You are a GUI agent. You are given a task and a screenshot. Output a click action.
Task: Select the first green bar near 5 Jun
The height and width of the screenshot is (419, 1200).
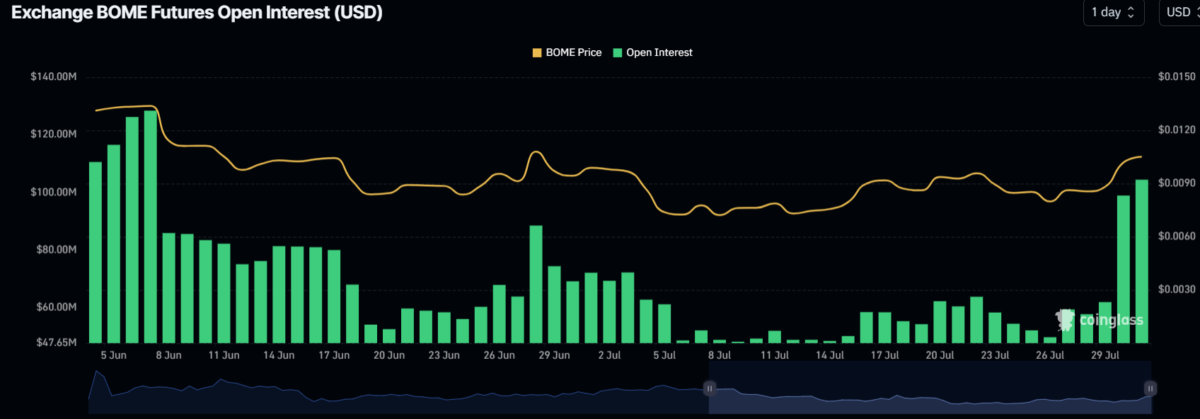[95, 252]
